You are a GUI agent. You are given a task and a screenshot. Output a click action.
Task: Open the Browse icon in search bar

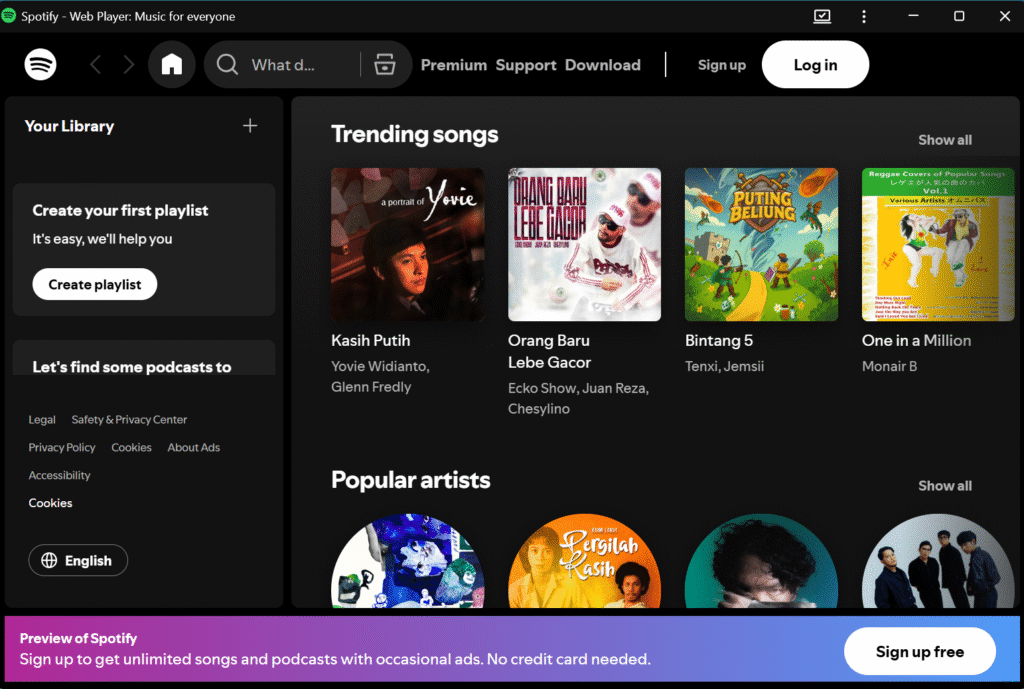click(x=385, y=65)
